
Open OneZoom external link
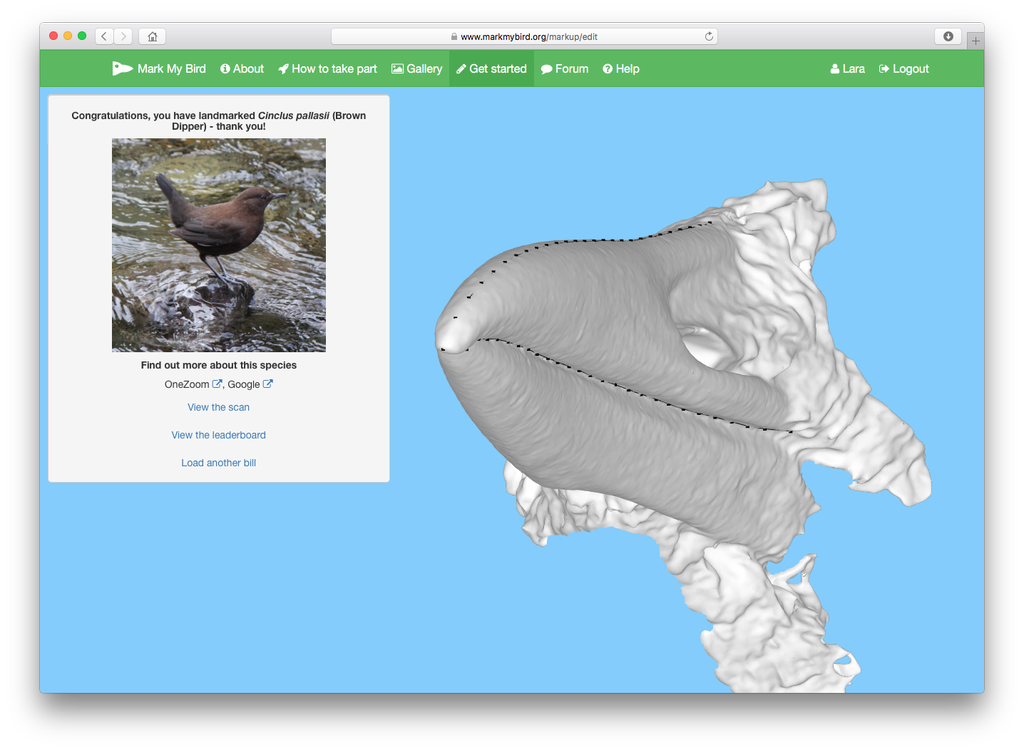(x=193, y=384)
